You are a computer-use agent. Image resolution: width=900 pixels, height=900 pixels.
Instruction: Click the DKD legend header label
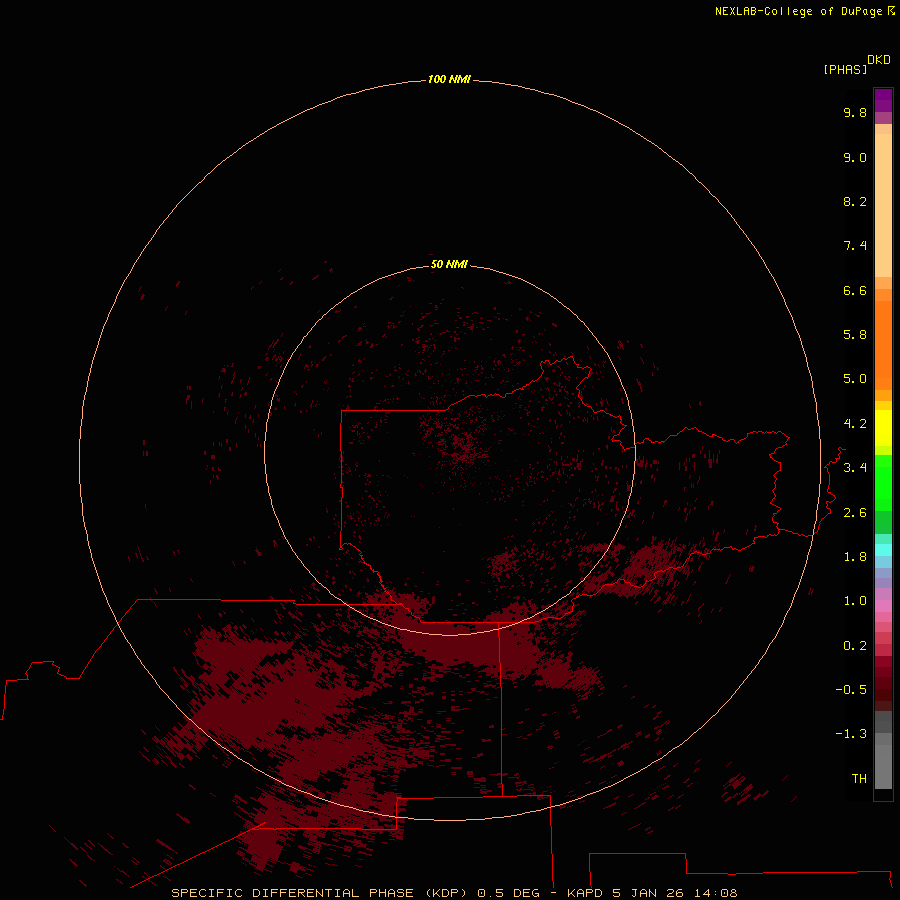point(879,60)
